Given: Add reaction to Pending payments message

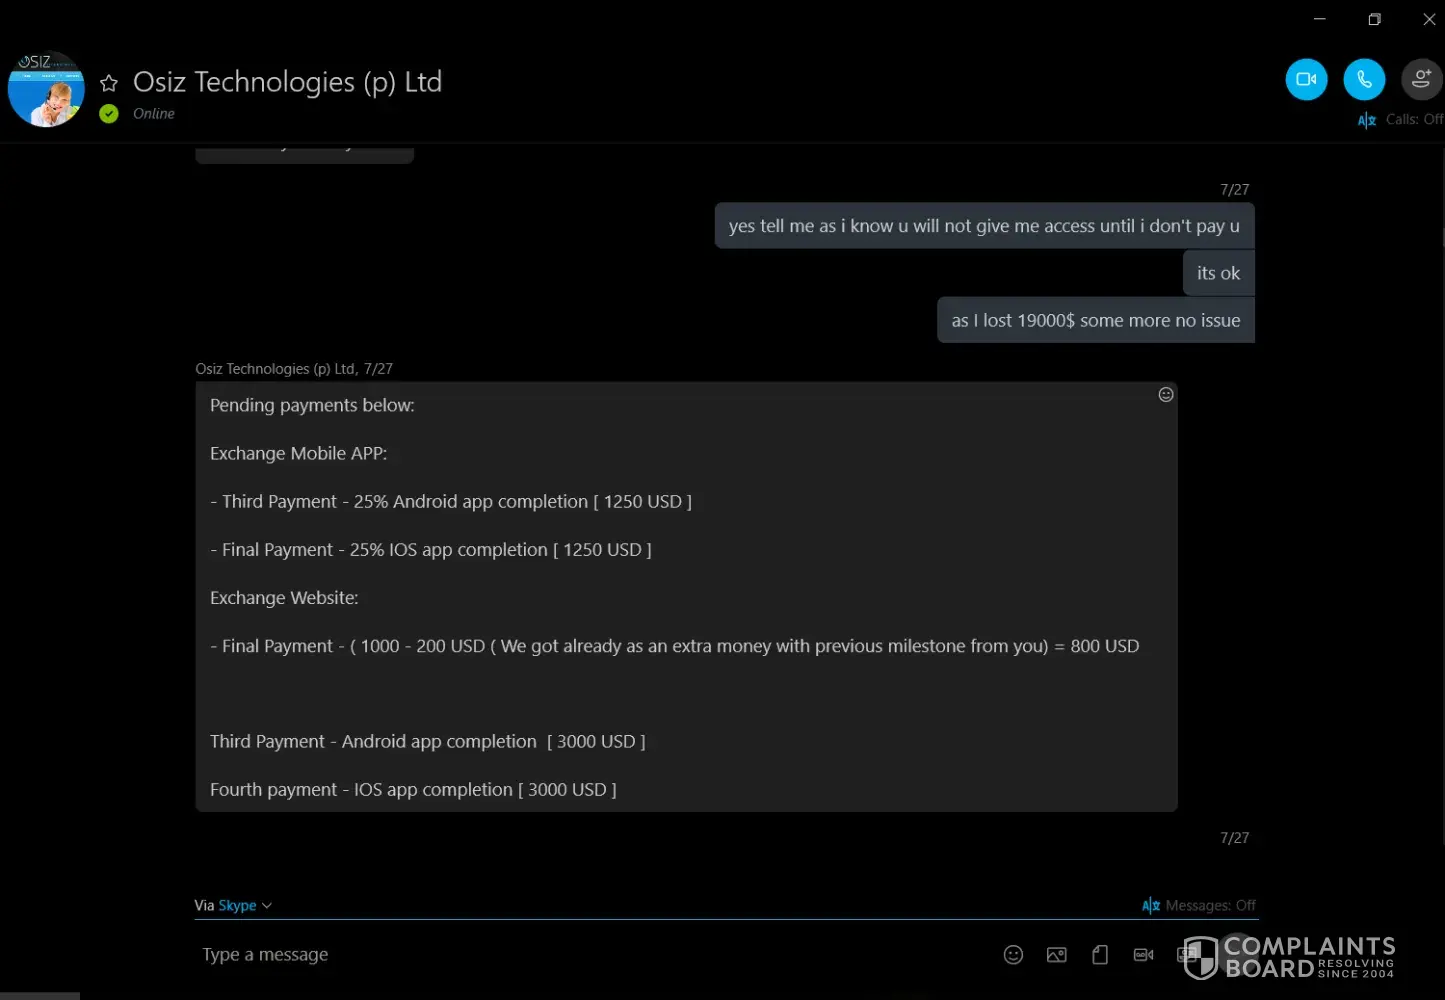Looking at the screenshot, I should pos(1166,395).
